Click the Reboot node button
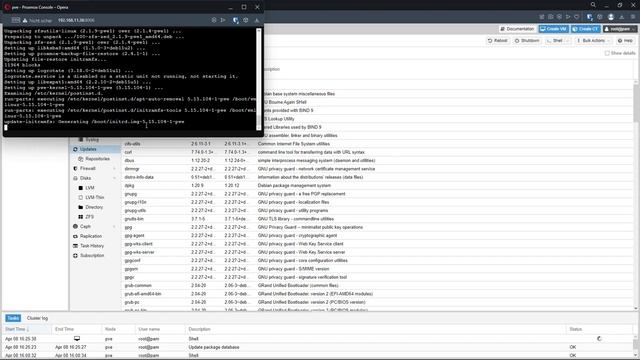This screenshot has width=640, height=360. coord(498,41)
